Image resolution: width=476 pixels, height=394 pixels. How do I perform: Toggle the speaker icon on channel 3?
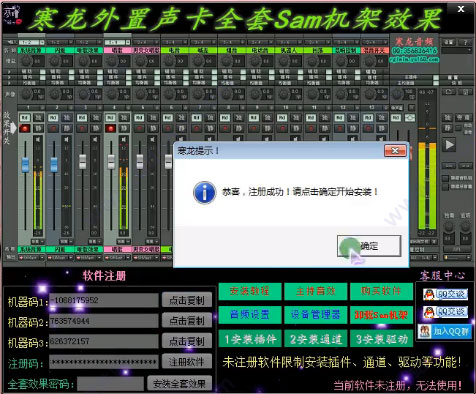pyautogui.click(x=95, y=139)
